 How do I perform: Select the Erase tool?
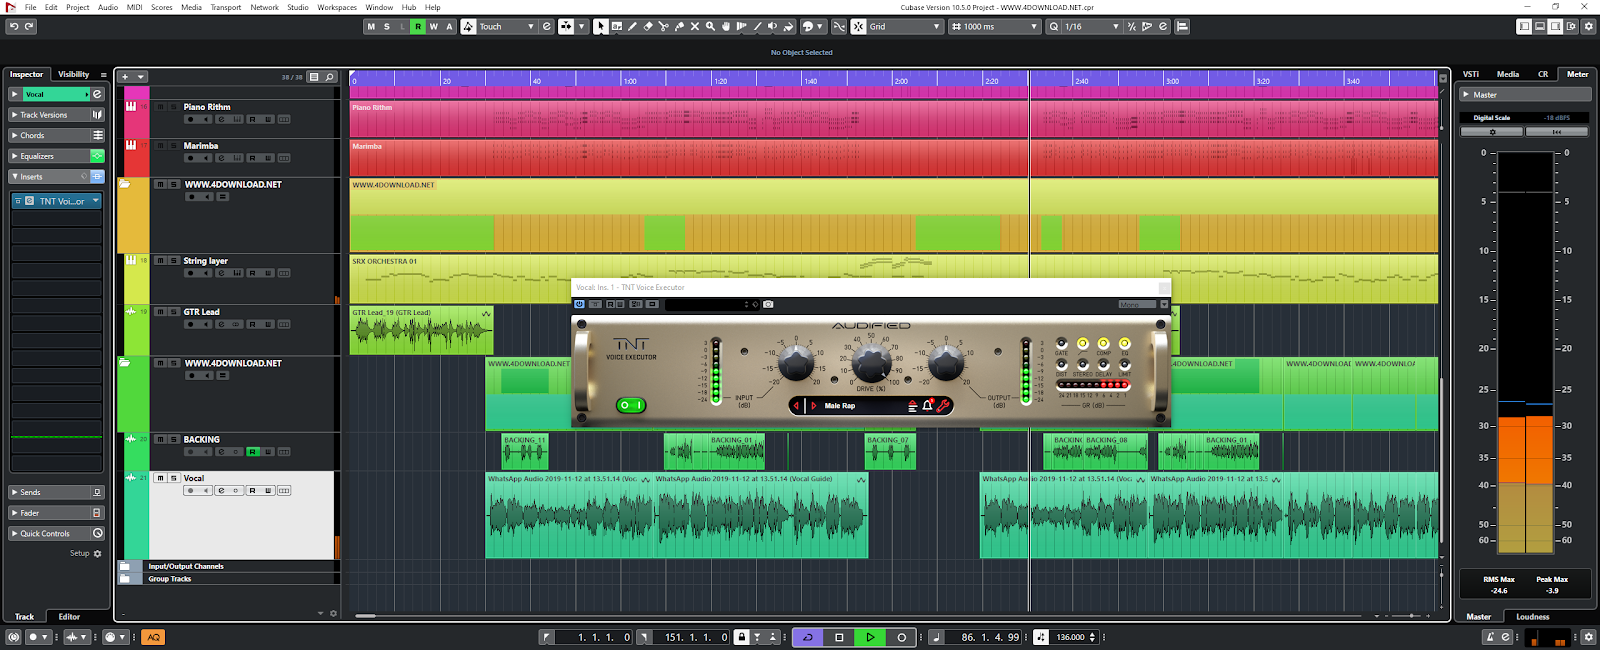648,26
